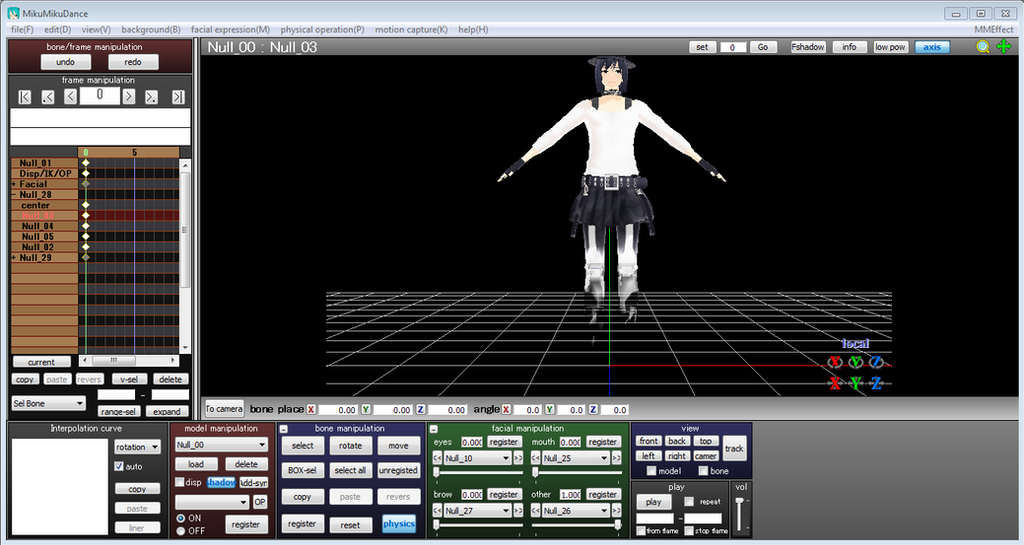Toggle the repeat playback checkbox
1024x545 pixels.
click(x=689, y=501)
